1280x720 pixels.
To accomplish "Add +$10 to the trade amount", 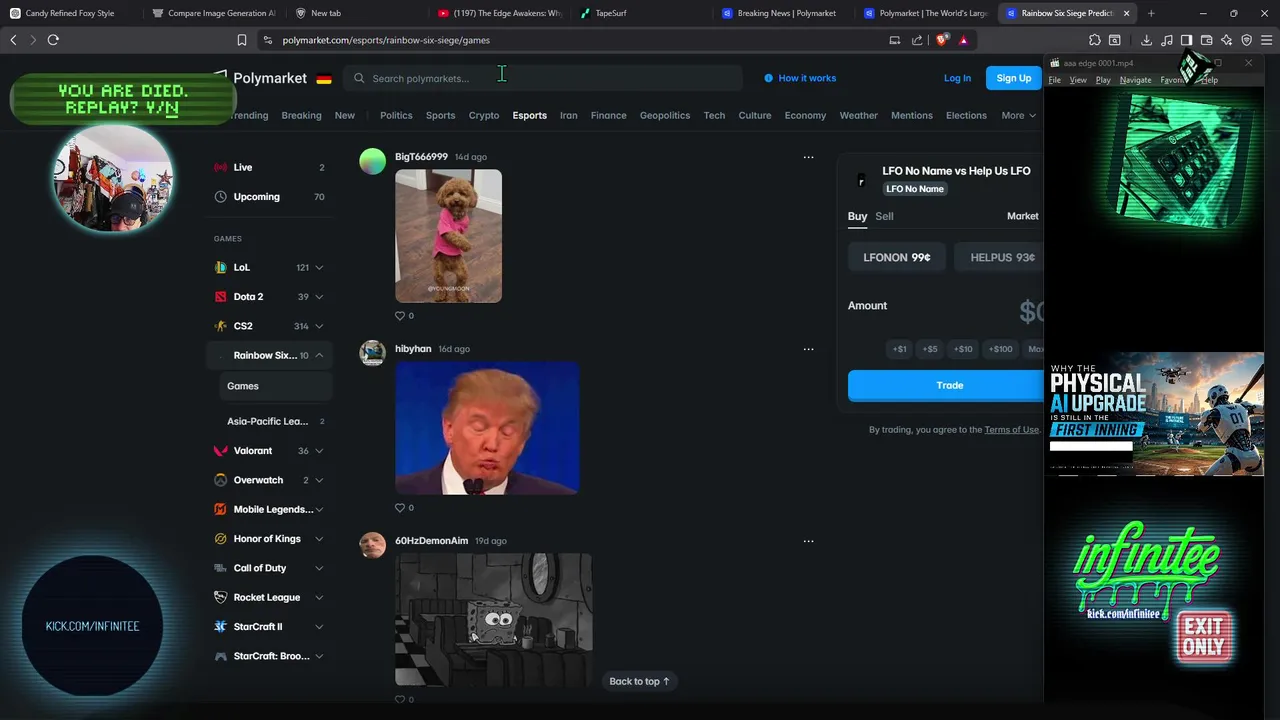I will click(963, 349).
